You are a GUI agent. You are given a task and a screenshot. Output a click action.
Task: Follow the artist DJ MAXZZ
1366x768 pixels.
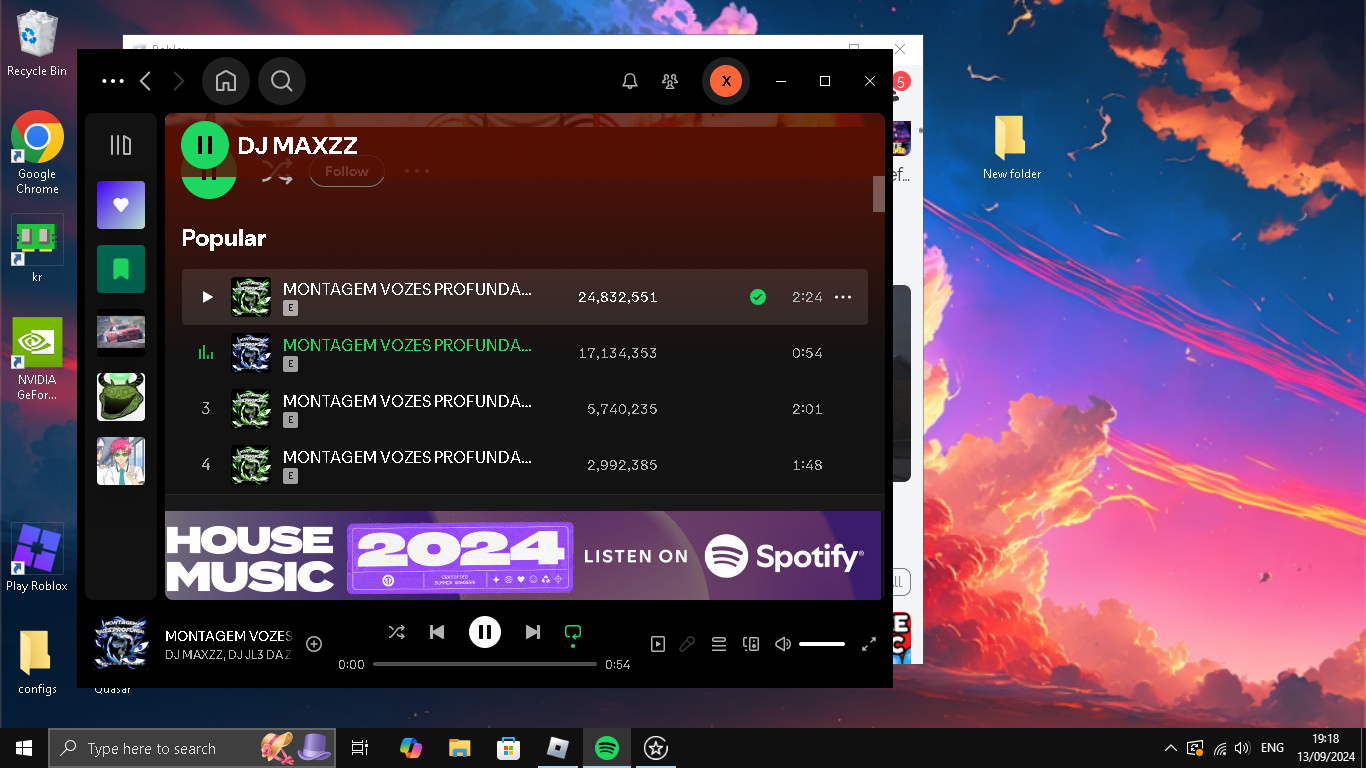click(347, 171)
